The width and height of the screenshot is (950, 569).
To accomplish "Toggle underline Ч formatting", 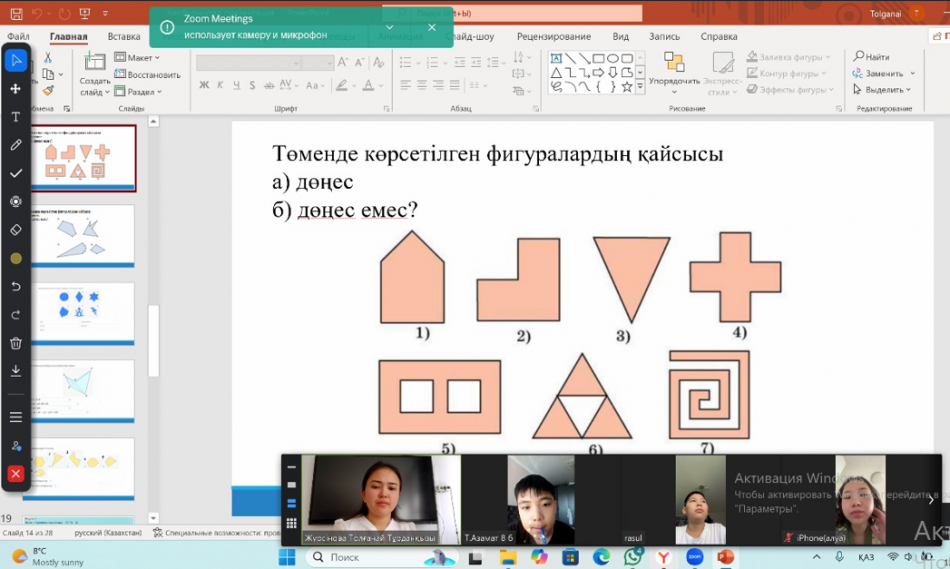I will (236, 85).
